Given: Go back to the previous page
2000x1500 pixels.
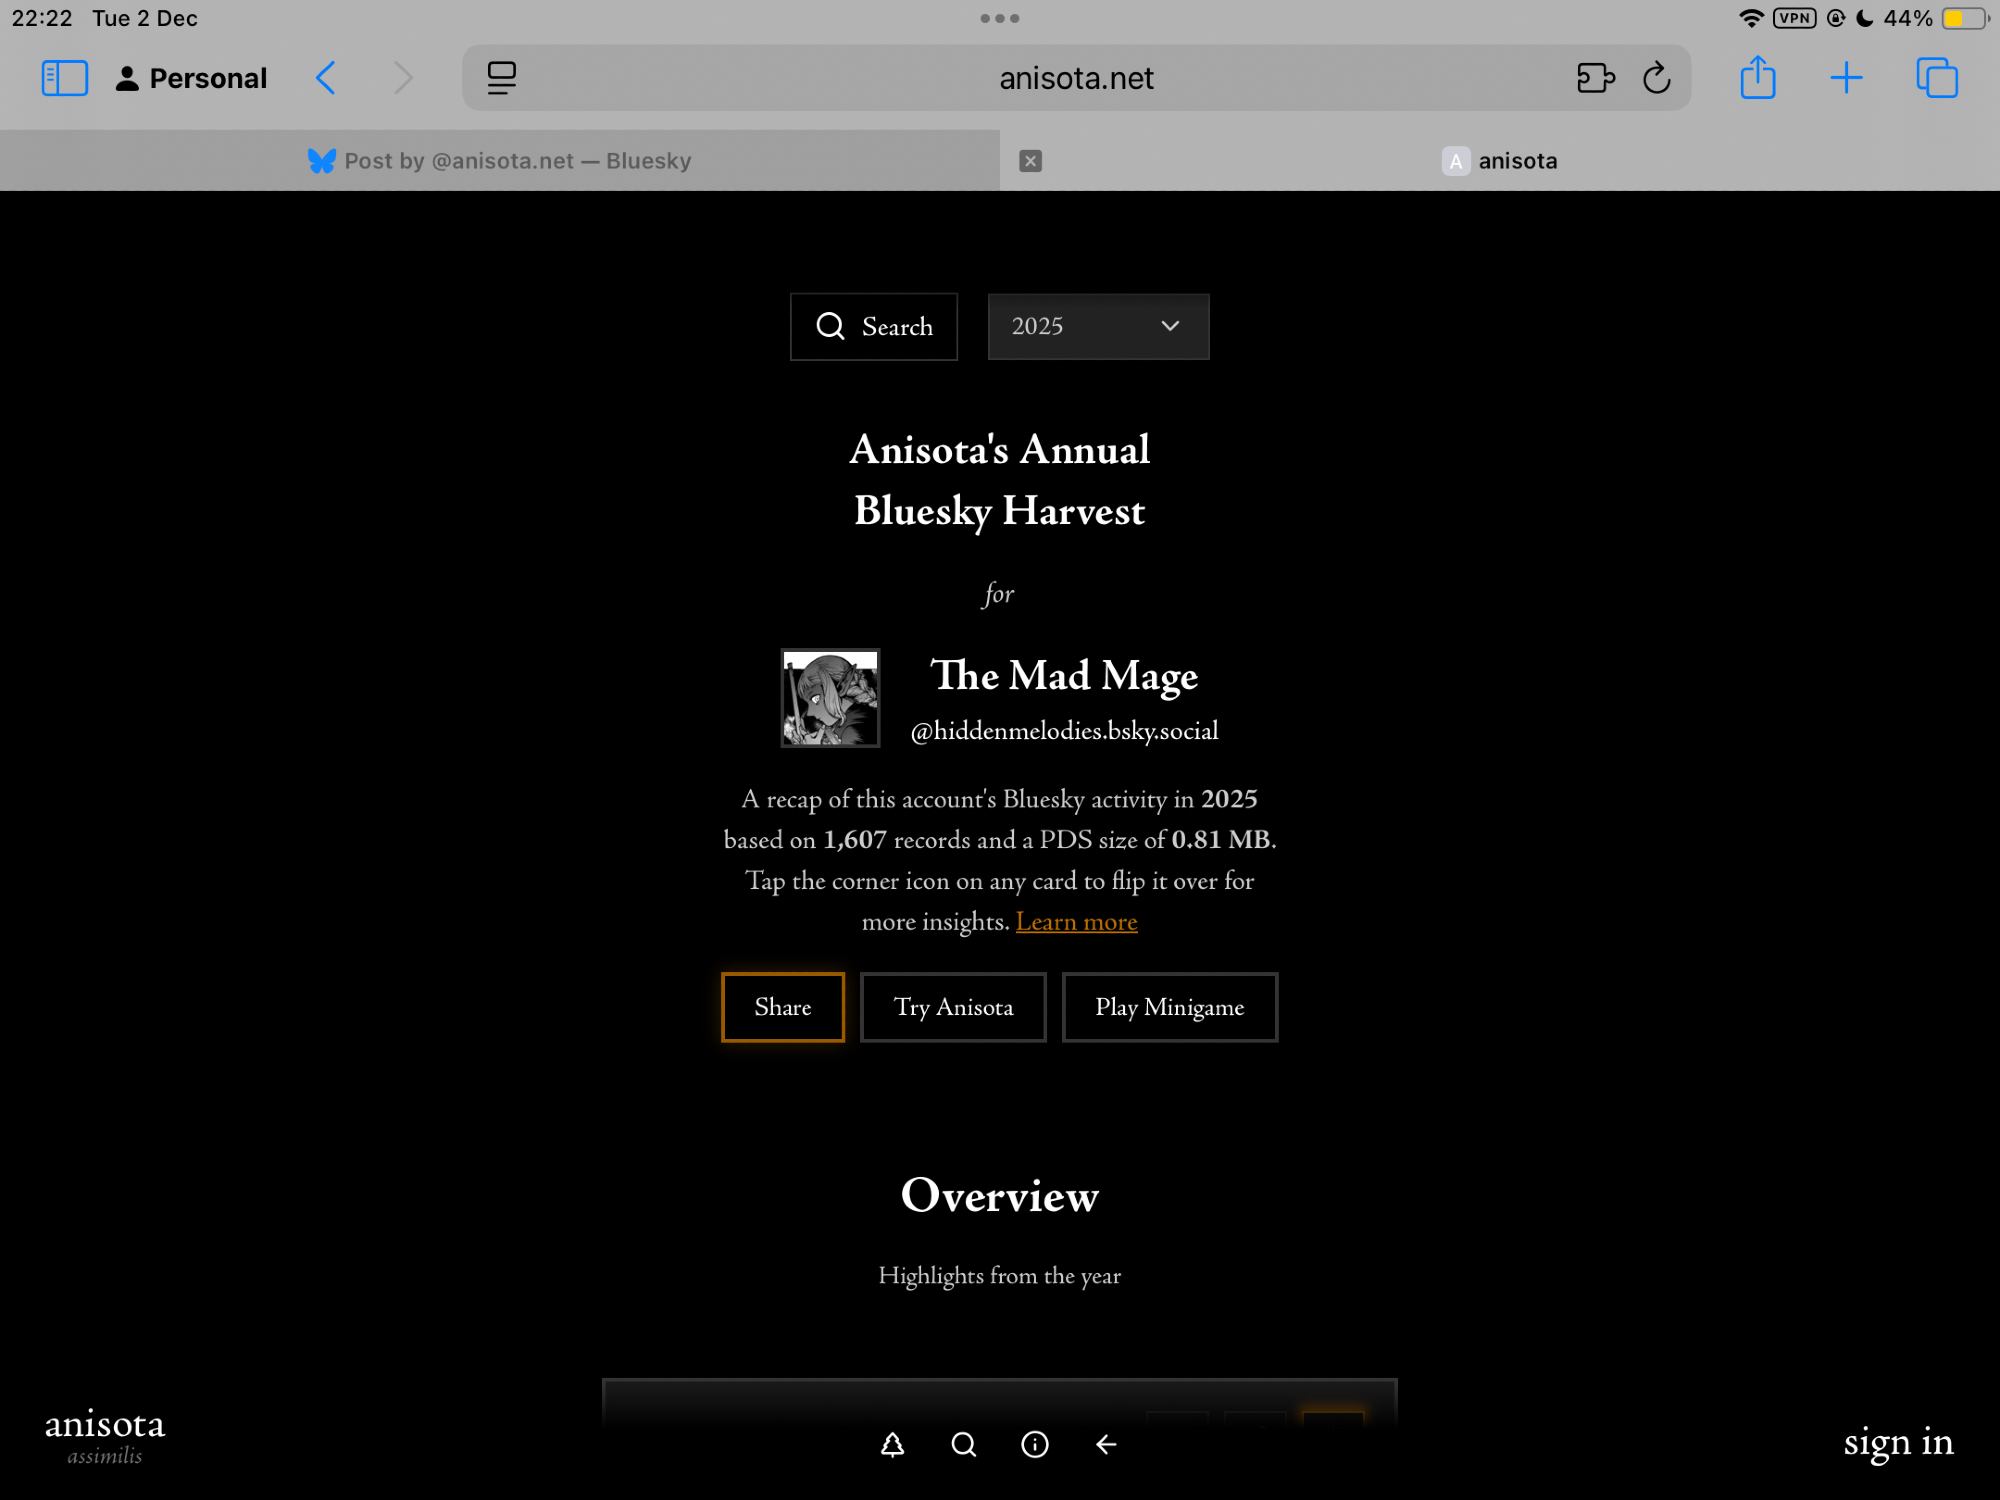Looking at the screenshot, I should pyautogui.click(x=326, y=78).
